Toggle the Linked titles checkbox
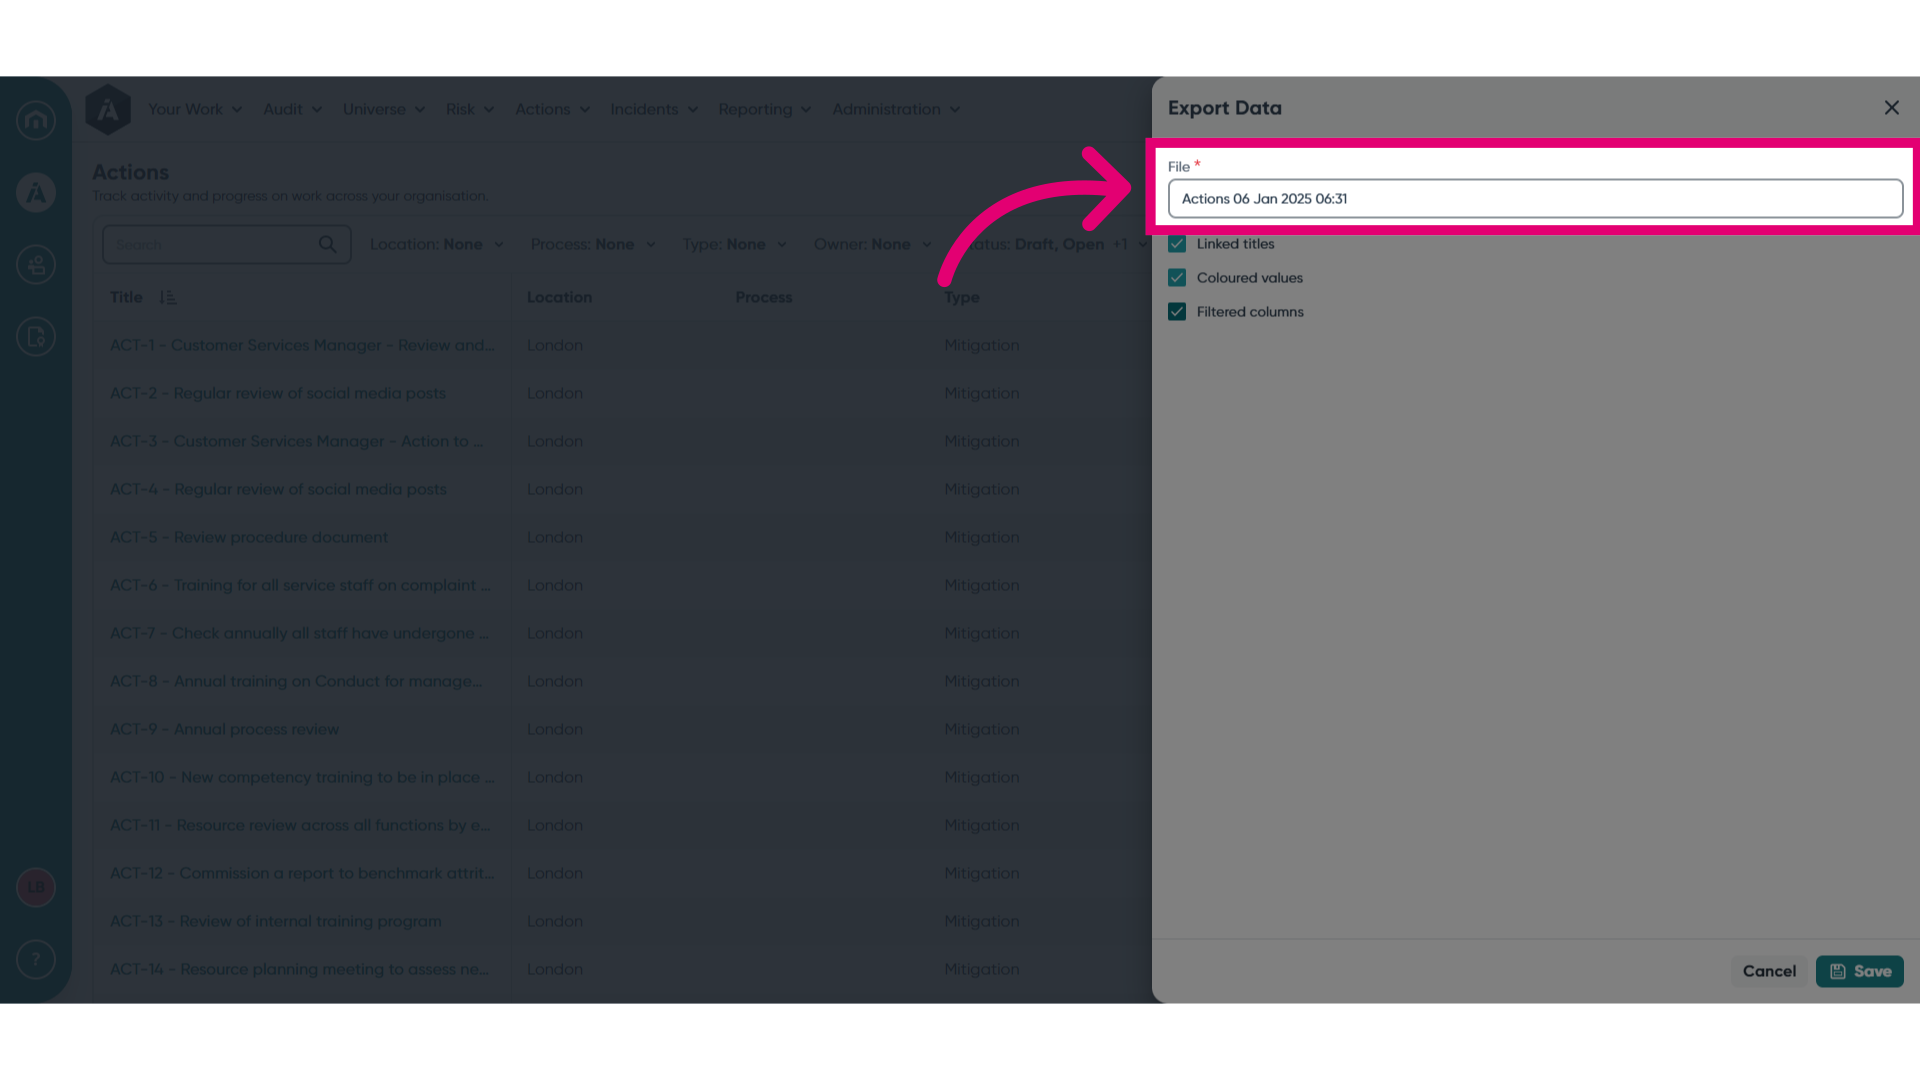The height and width of the screenshot is (1080, 1920). (1177, 244)
